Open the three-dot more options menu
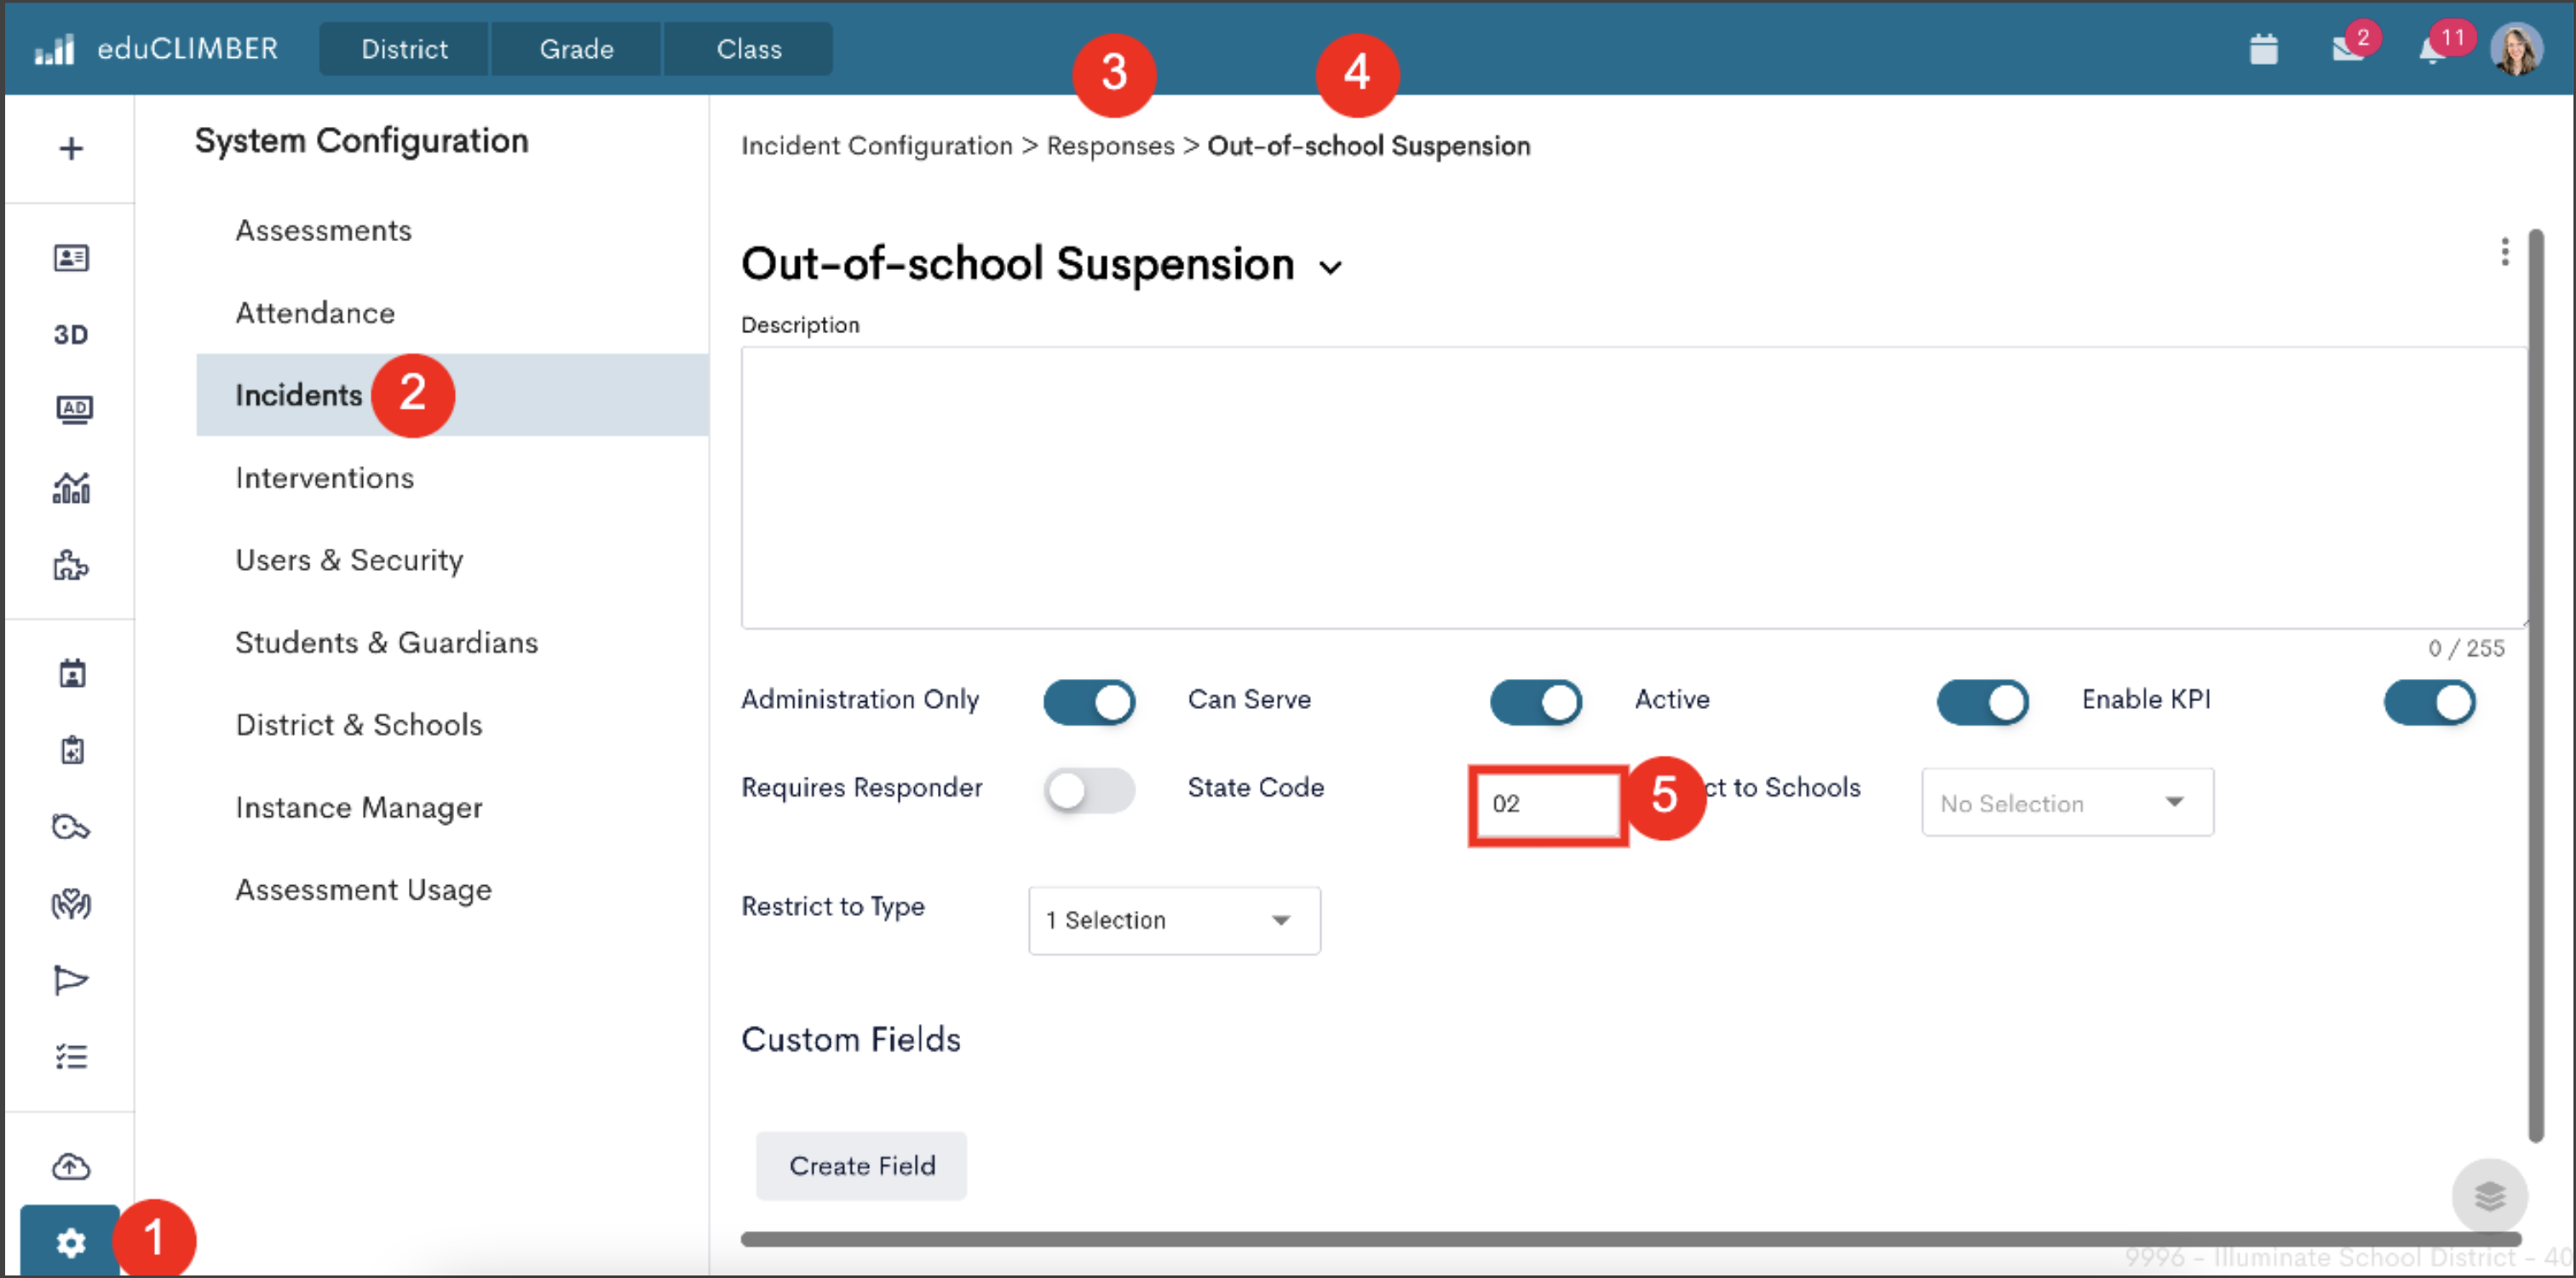 [2504, 252]
